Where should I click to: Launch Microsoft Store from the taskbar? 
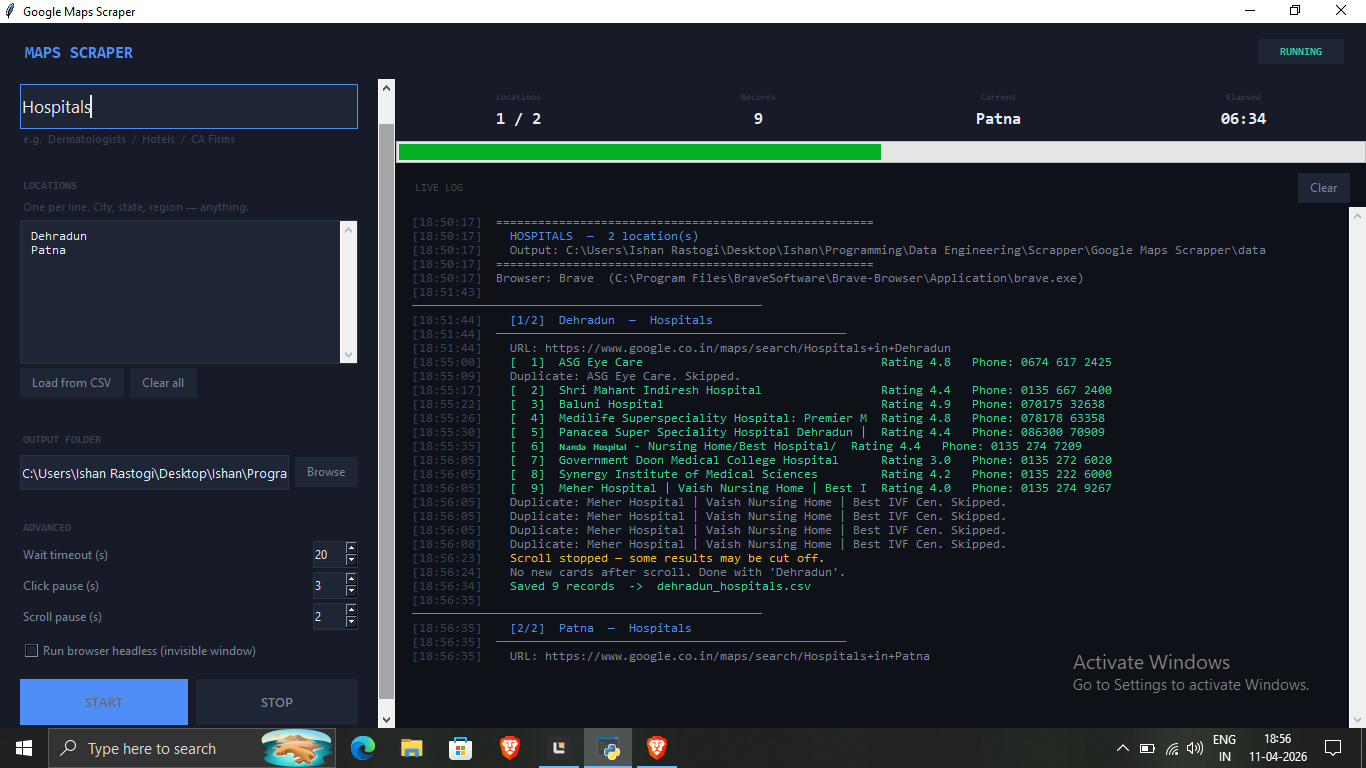click(461, 747)
